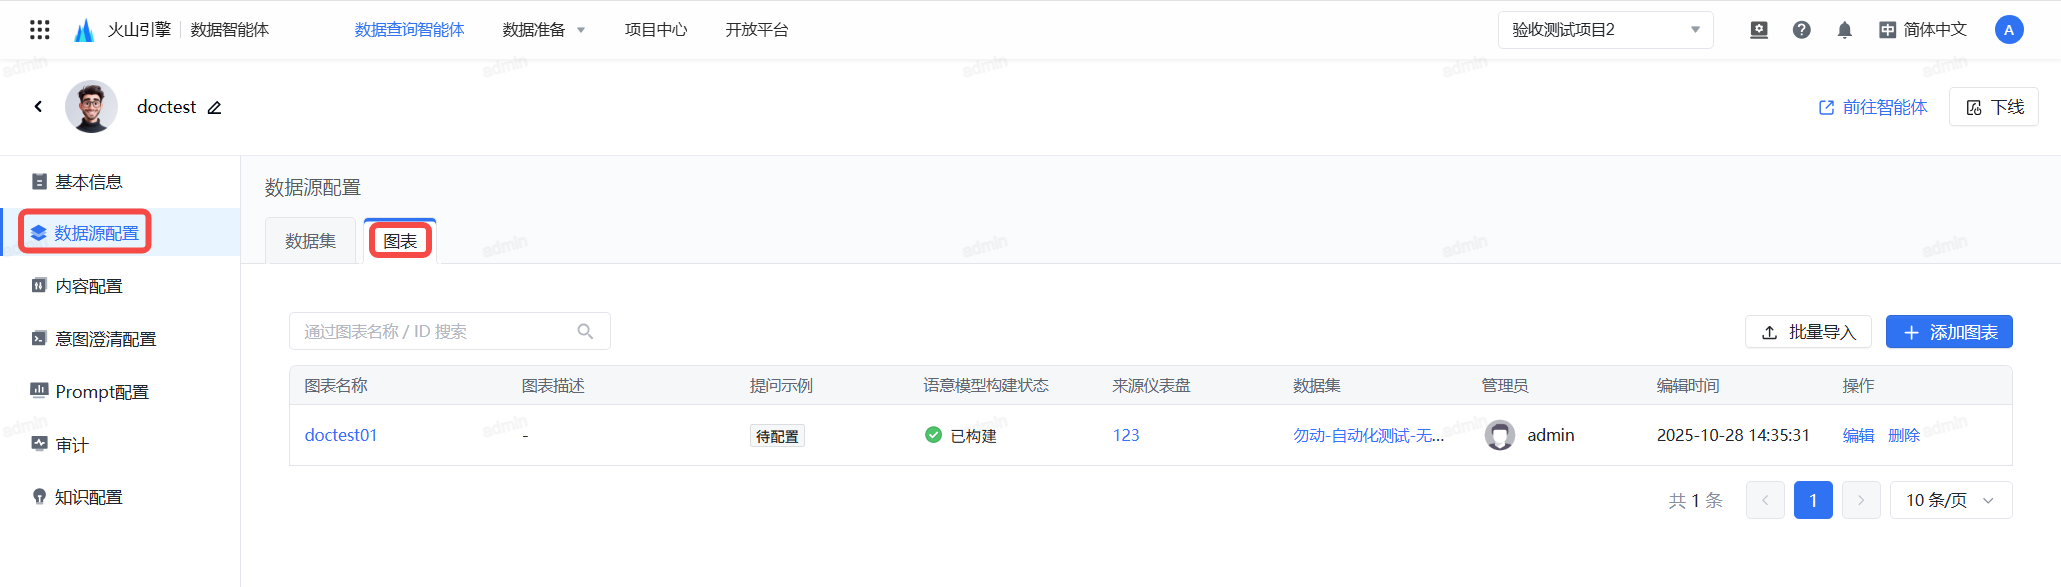Click 删除 for doctest01
The image size is (2061, 587).
click(1904, 435)
